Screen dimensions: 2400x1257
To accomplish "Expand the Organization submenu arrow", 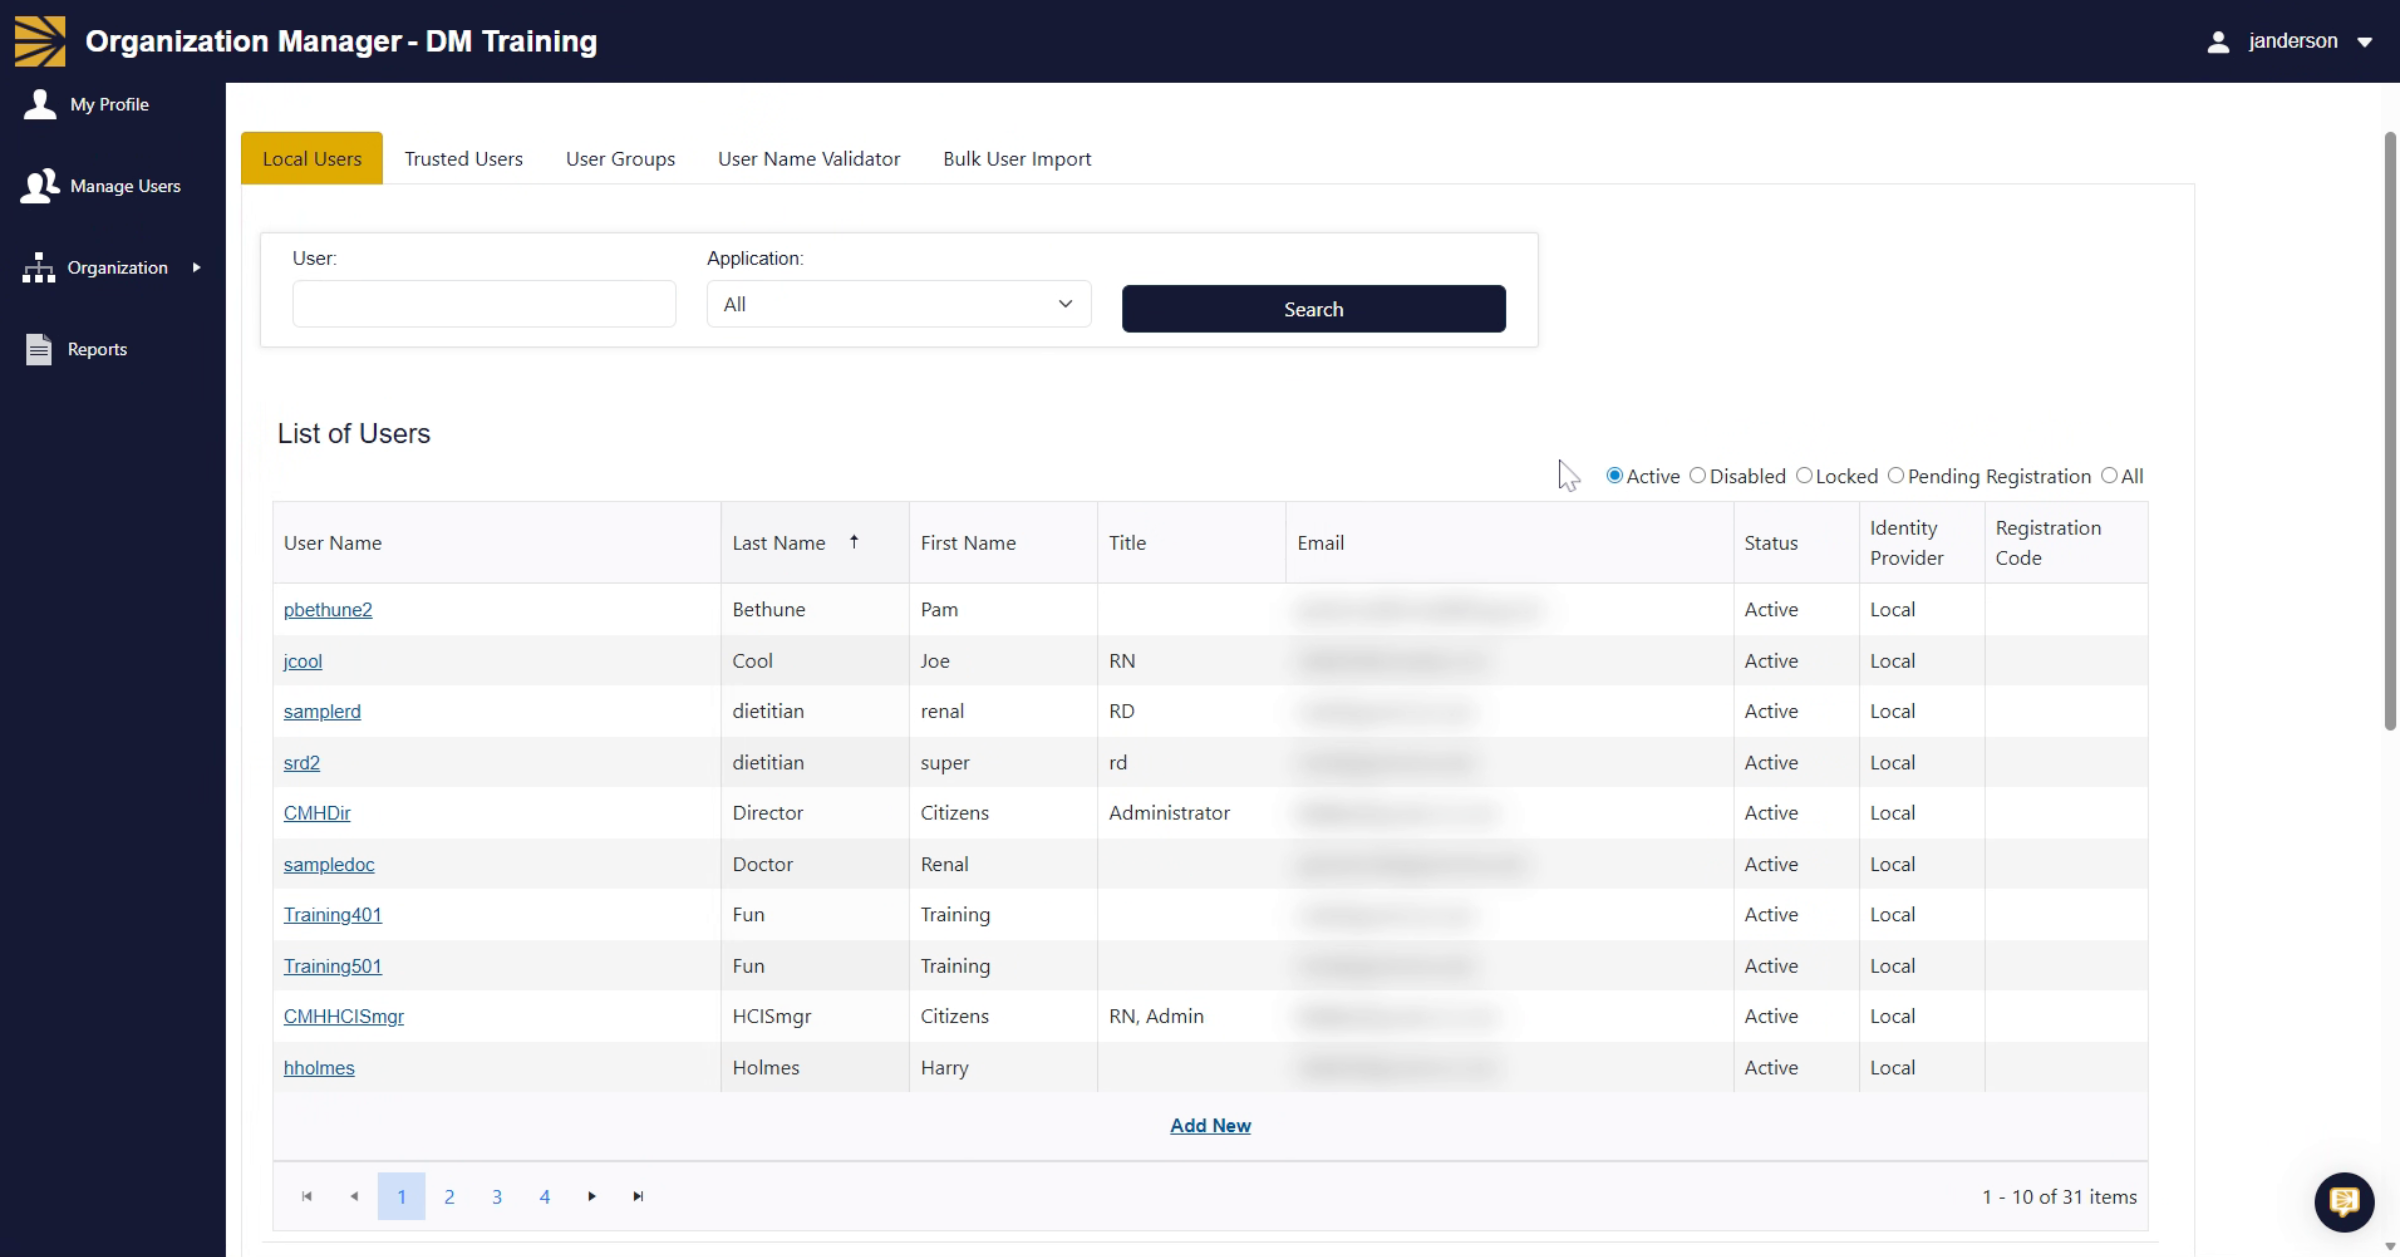I will tap(197, 268).
